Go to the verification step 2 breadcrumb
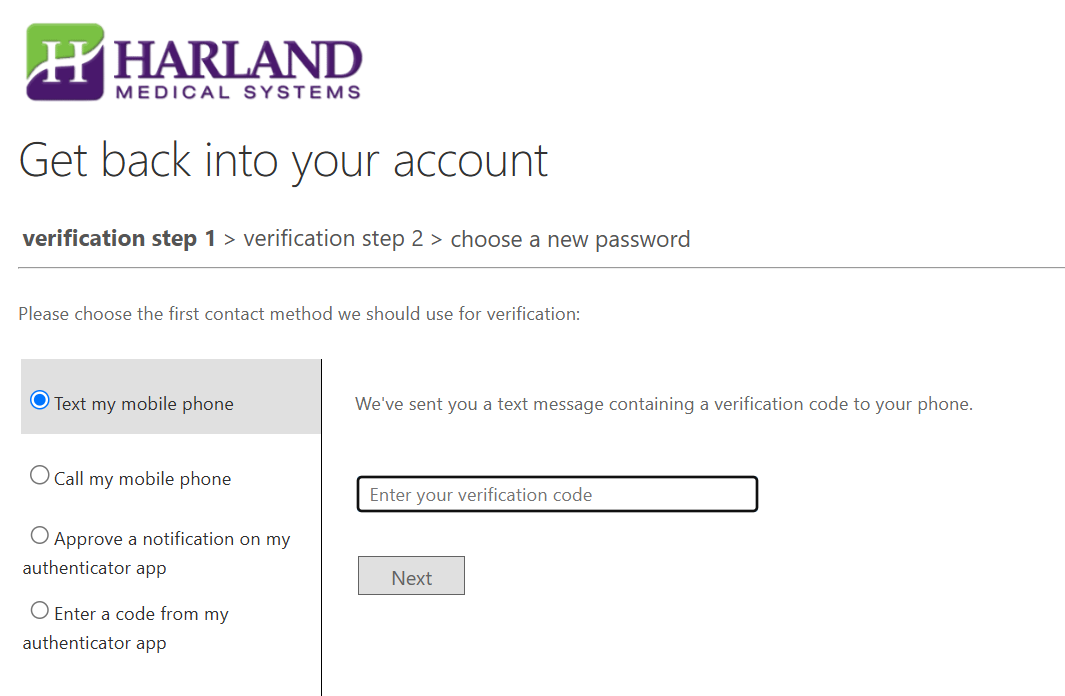The height and width of the screenshot is (696, 1065). (333, 239)
